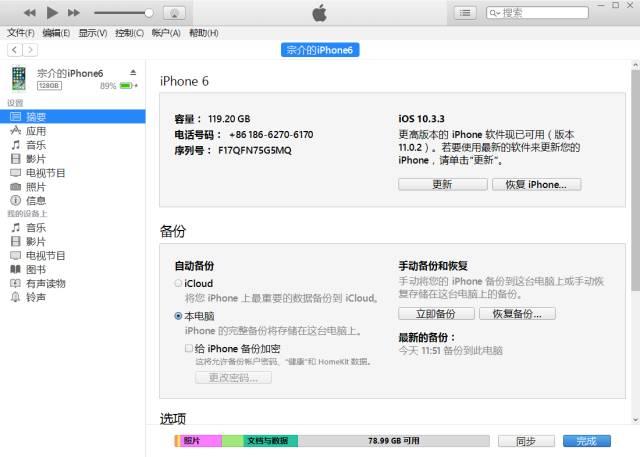Open 信息 info in the sidebar
The width and height of the screenshot is (640, 457).
pos(36,201)
